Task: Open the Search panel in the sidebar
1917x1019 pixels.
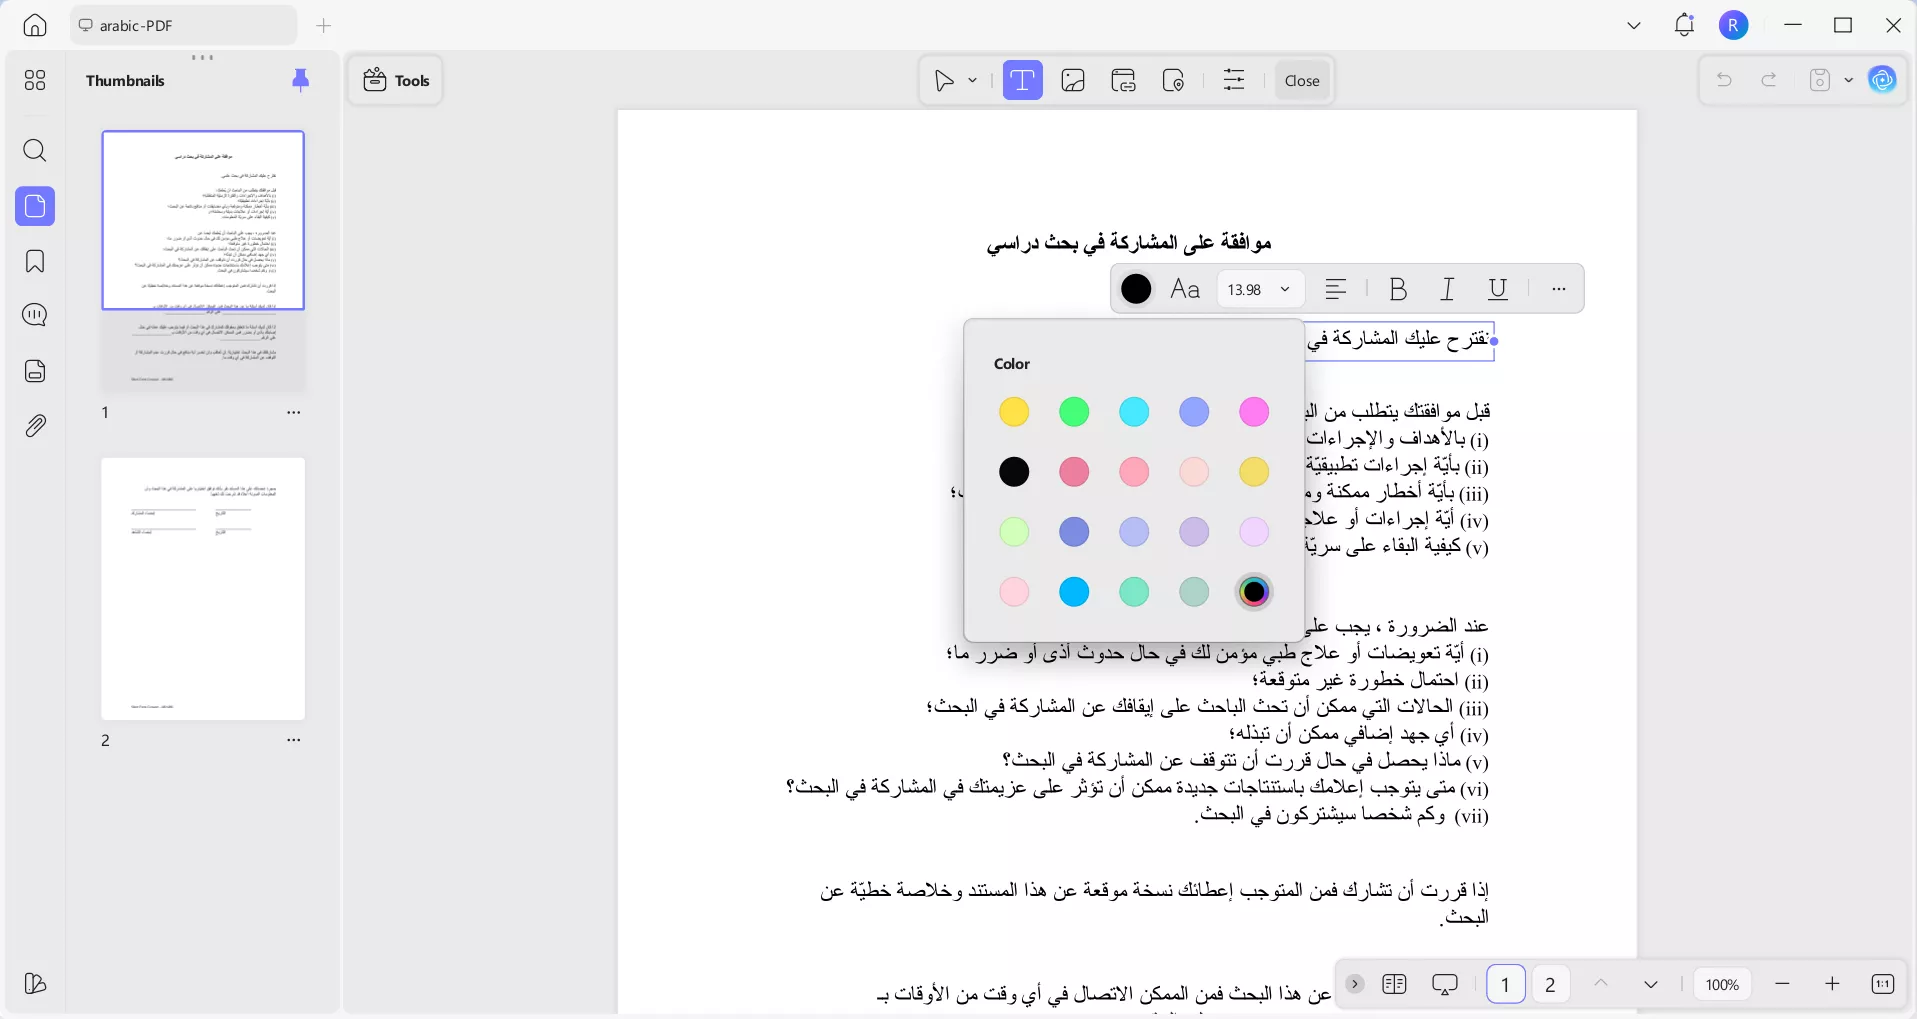Action: (34, 151)
